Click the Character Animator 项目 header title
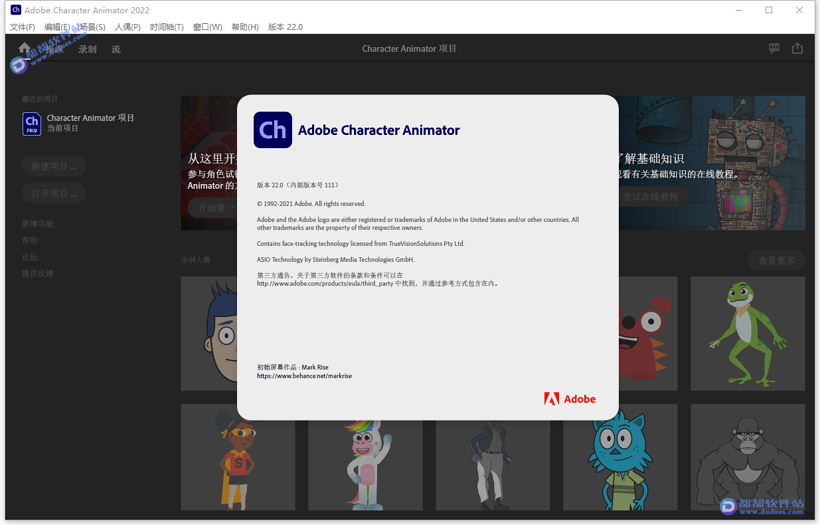 [x=409, y=49]
